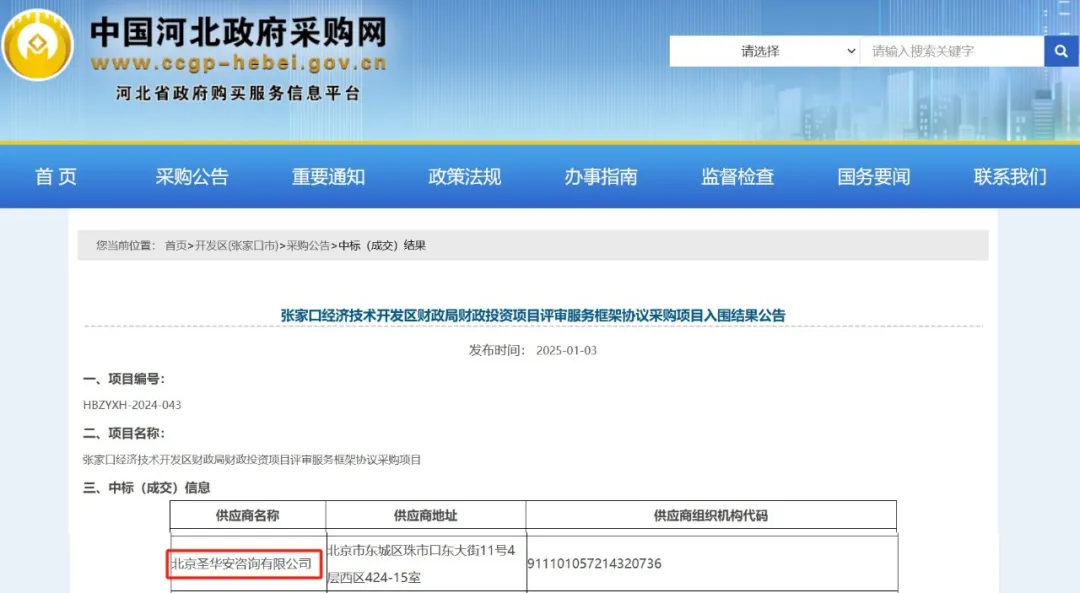Click the magnifier search button
The width and height of the screenshot is (1080, 593).
click(1060, 51)
